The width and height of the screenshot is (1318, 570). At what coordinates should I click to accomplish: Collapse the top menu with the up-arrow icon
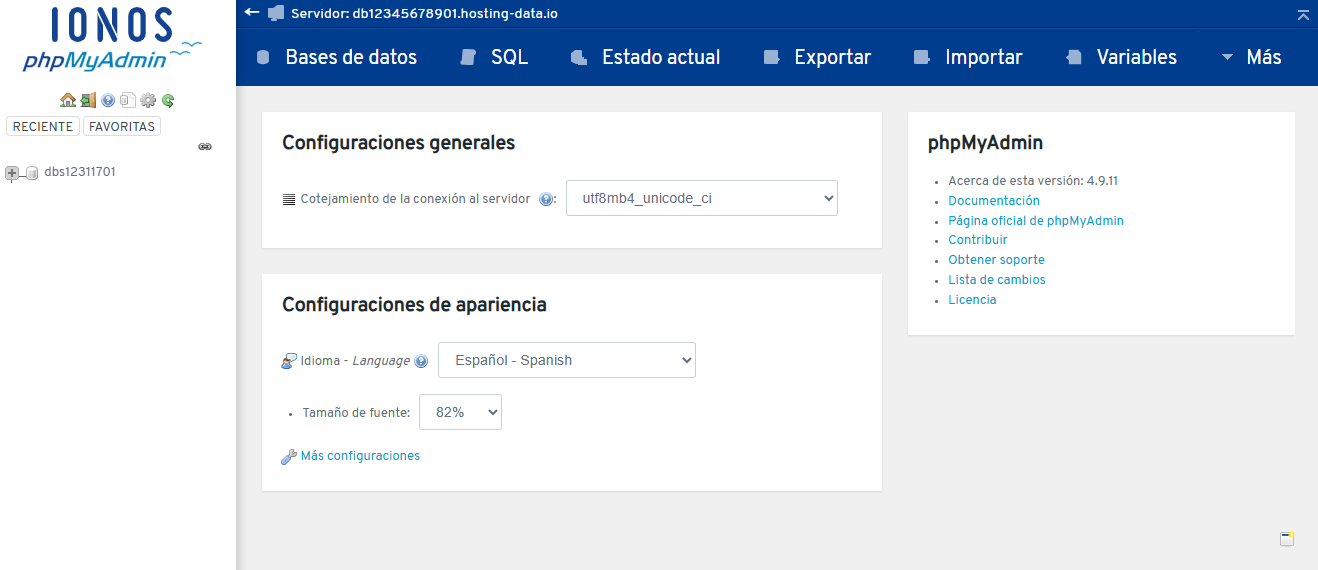pos(1303,14)
